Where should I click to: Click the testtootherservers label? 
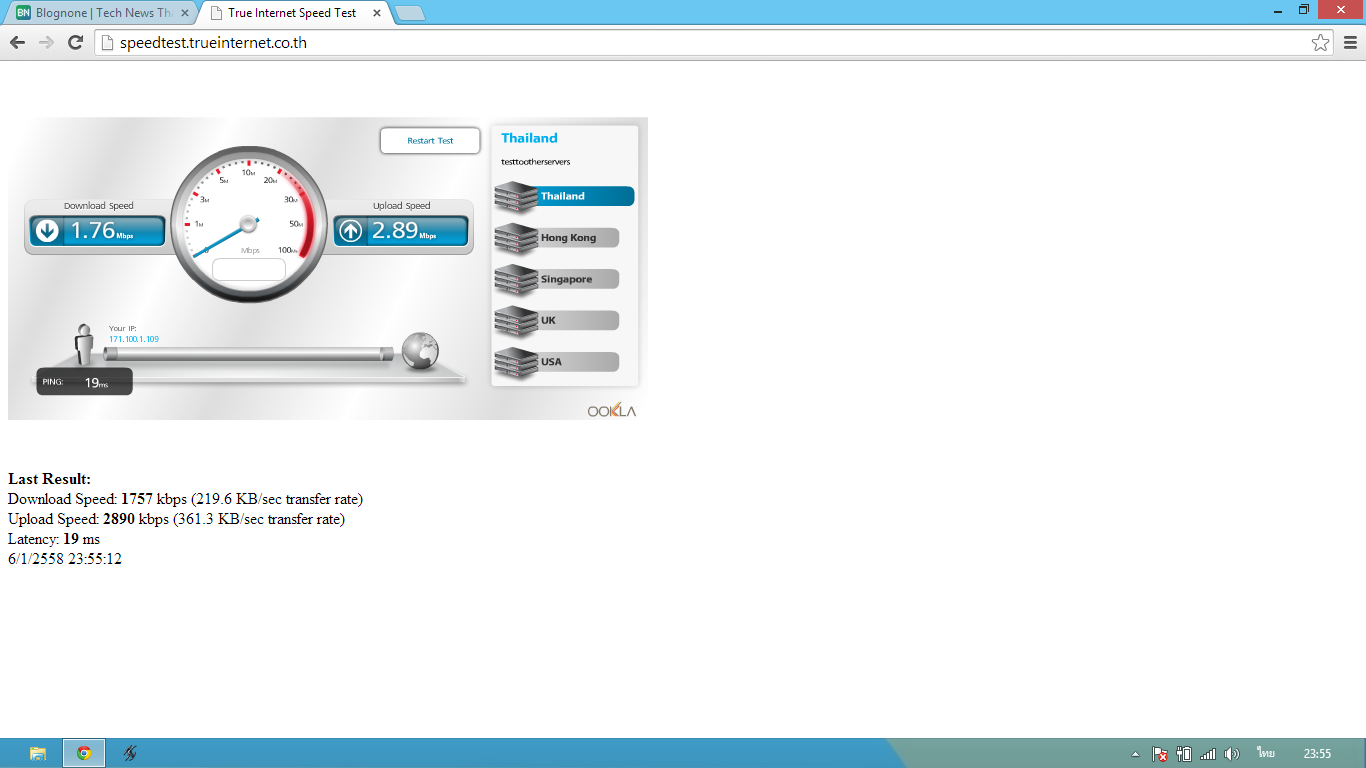click(x=535, y=161)
